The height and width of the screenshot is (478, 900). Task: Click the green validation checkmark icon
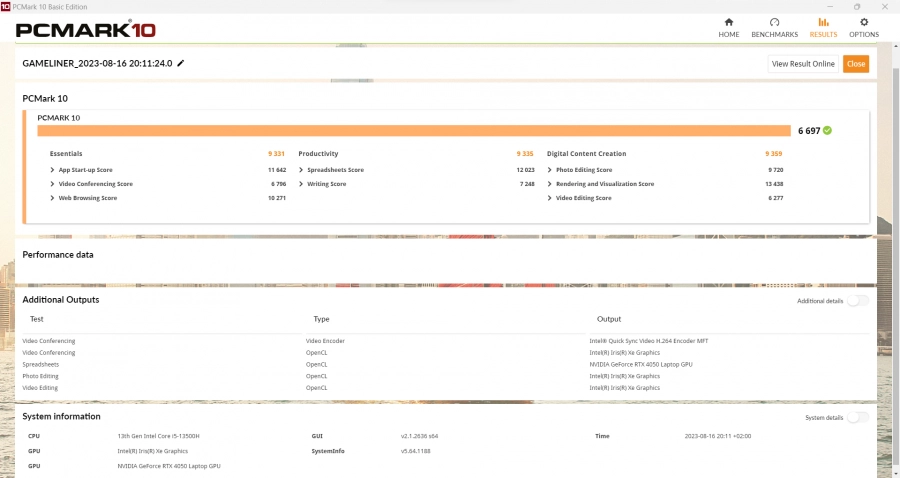click(827, 130)
